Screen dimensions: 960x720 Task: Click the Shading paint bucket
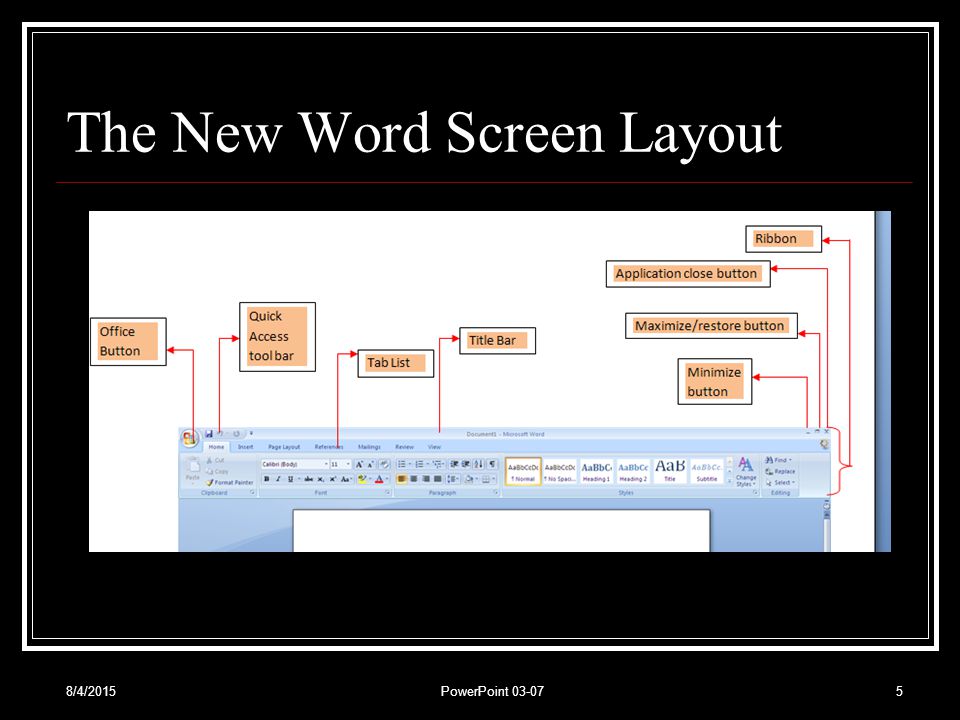pyautogui.click(x=469, y=479)
